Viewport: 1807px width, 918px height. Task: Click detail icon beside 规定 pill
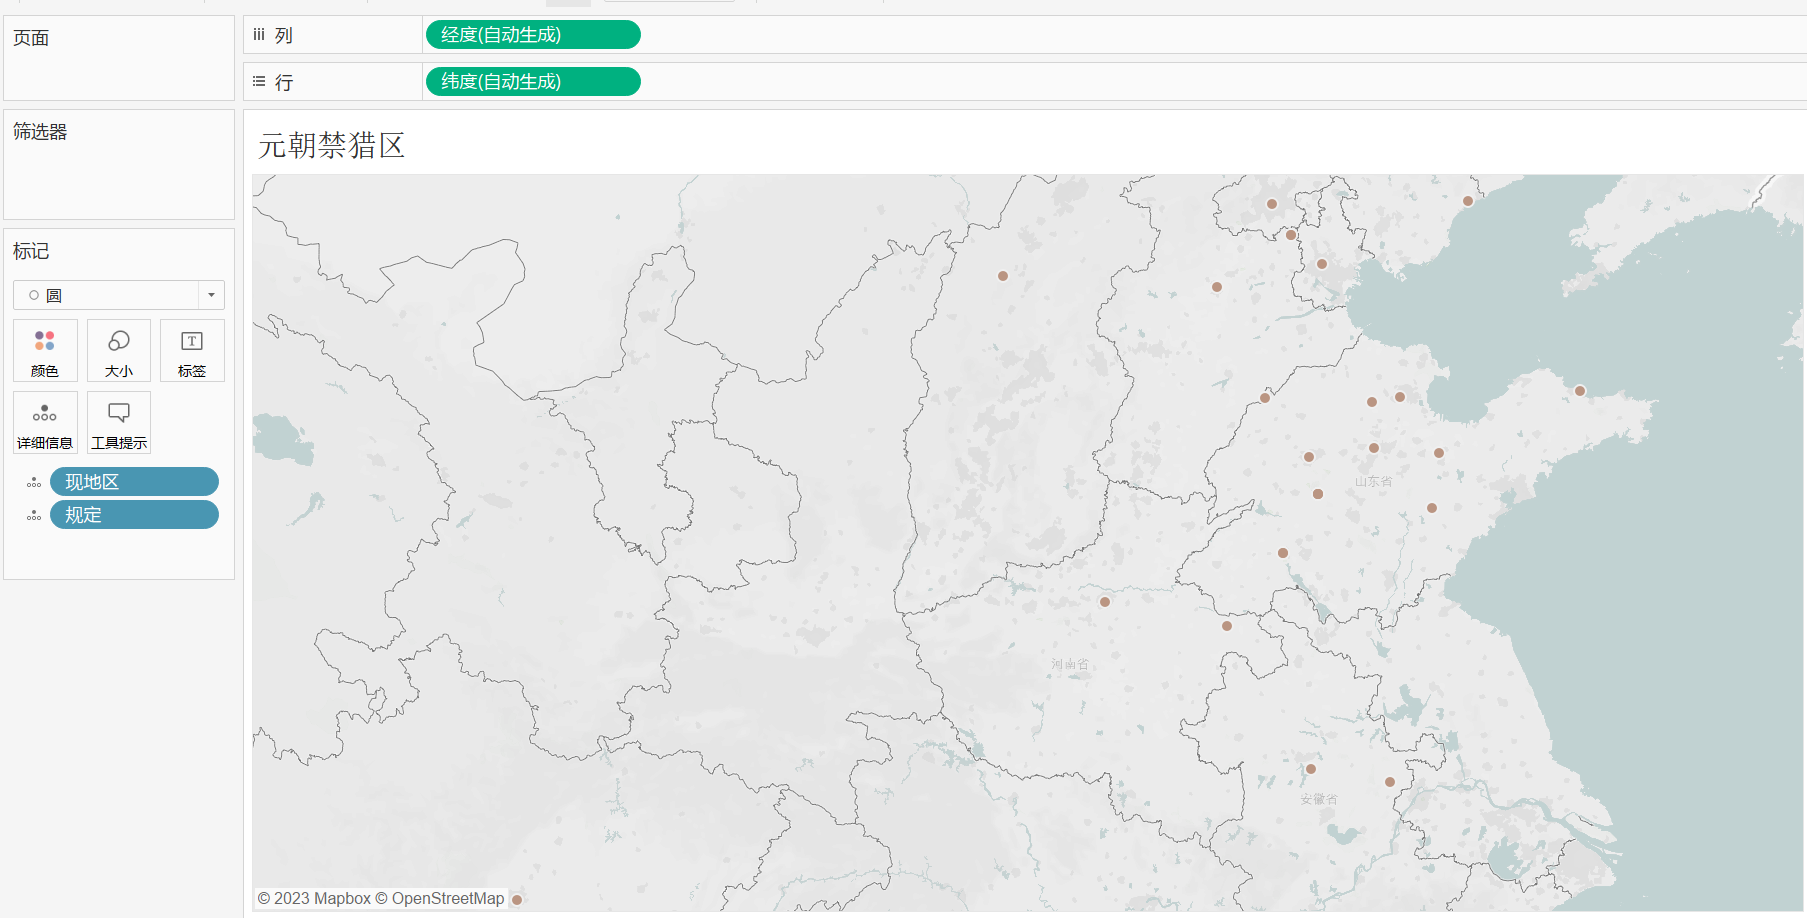34,515
